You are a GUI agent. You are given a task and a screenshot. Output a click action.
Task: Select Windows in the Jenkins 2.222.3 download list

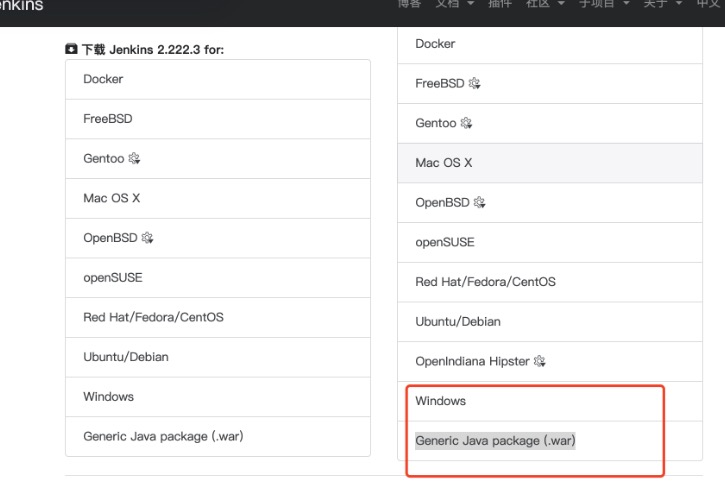pos(218,397)
